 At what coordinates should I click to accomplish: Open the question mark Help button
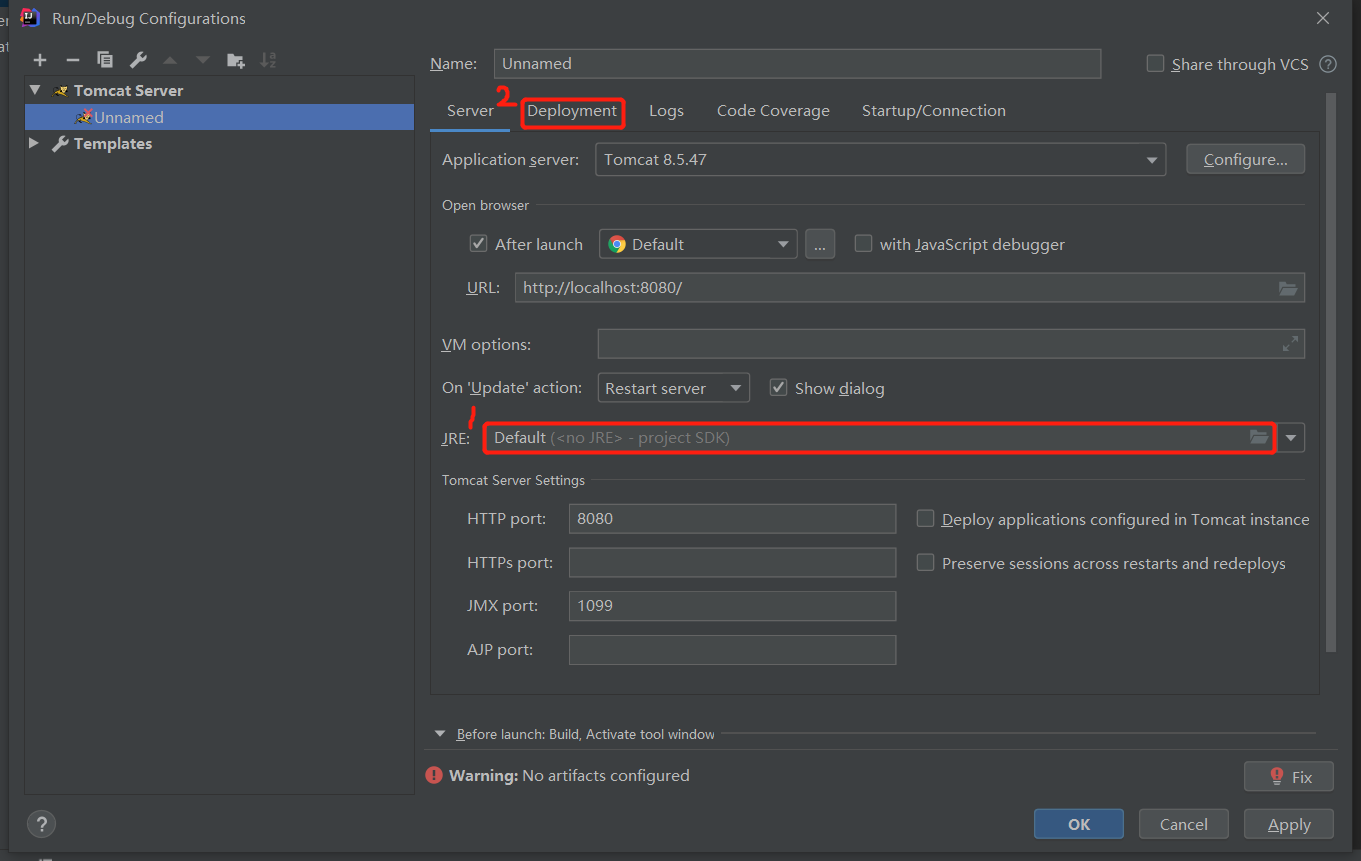tap(41, 824)
